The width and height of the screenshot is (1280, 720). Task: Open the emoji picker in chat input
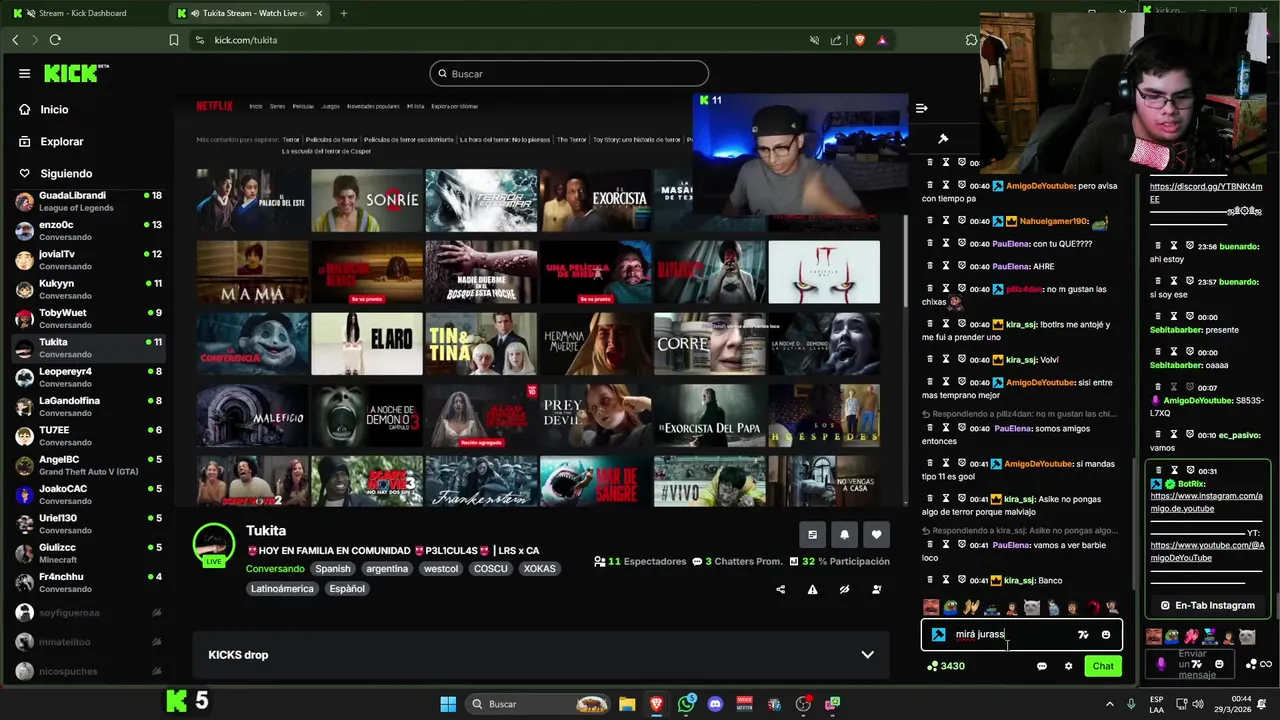point(1106,635)
